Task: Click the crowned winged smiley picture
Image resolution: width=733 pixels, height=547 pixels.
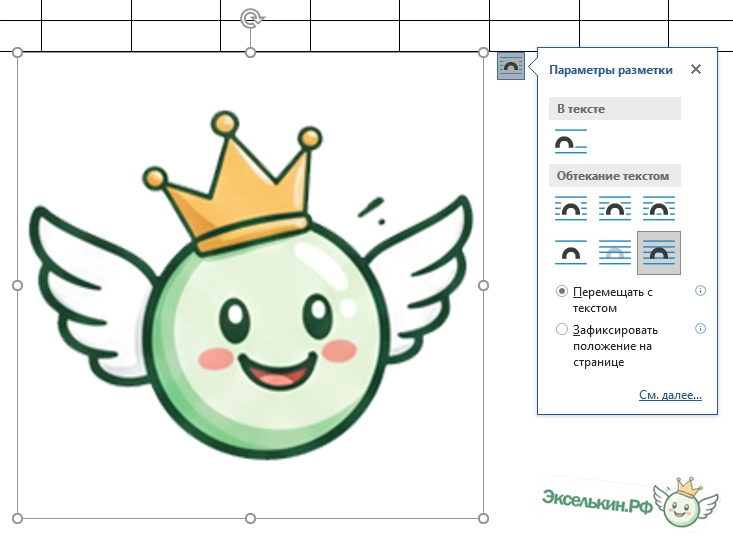Action: pyautogui.click(x=250, y=300)
